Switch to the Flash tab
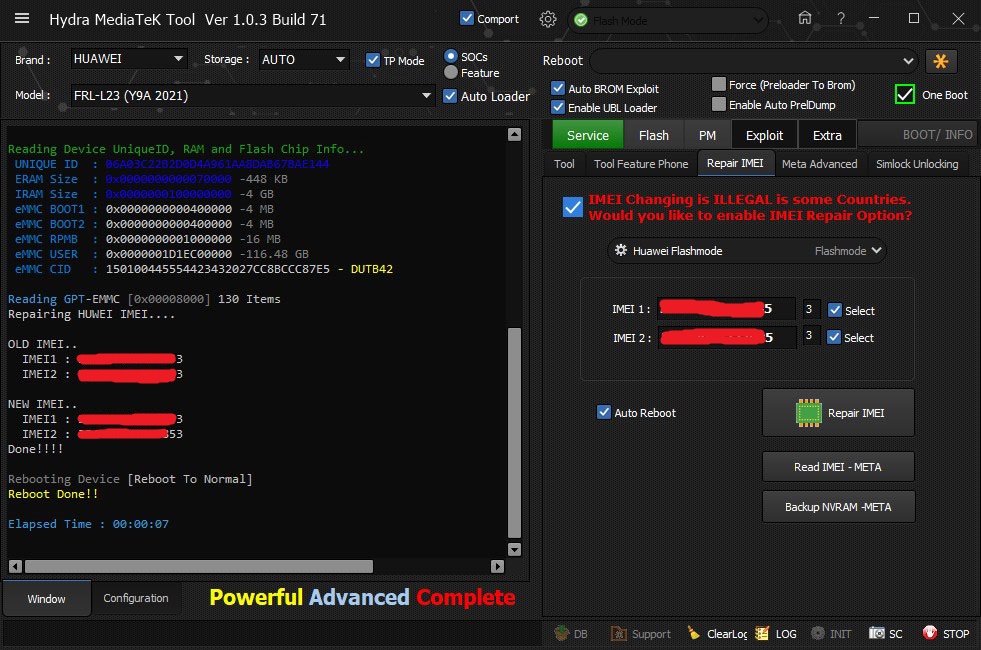This screenshot has height=650, width=981. 654,135
